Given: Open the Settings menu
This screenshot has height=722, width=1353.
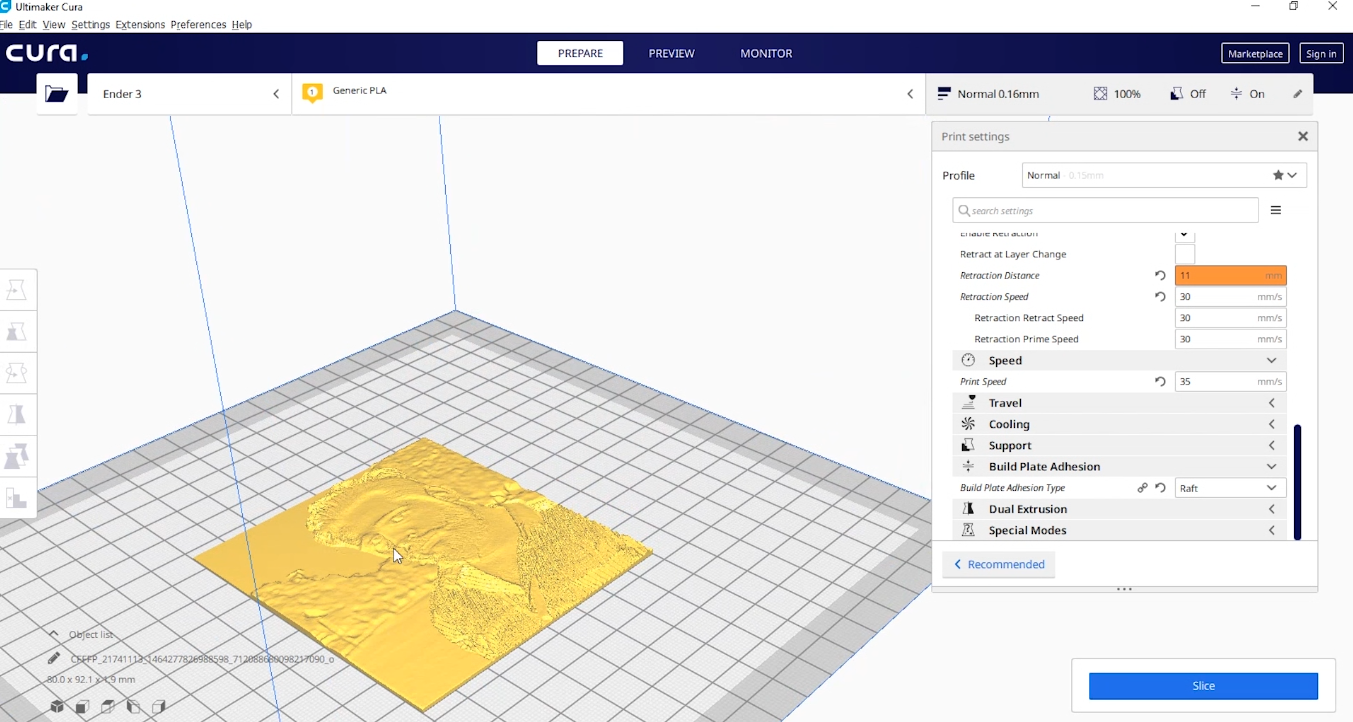Looking at the screenshot, I should (x=90, y=24).
